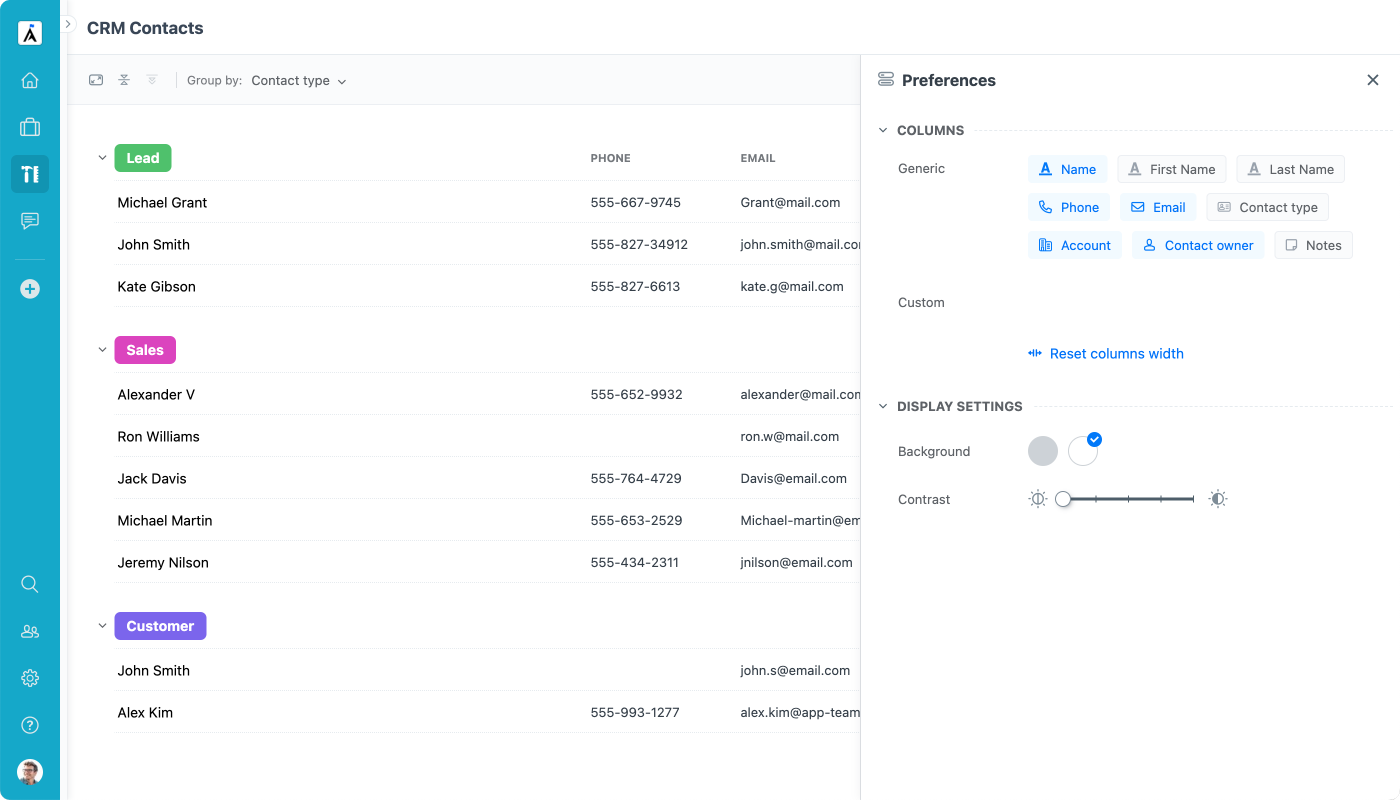Open the team members icon
Image resolution: width=1400 pixels, height=800 pixels.
coord(30,631)
